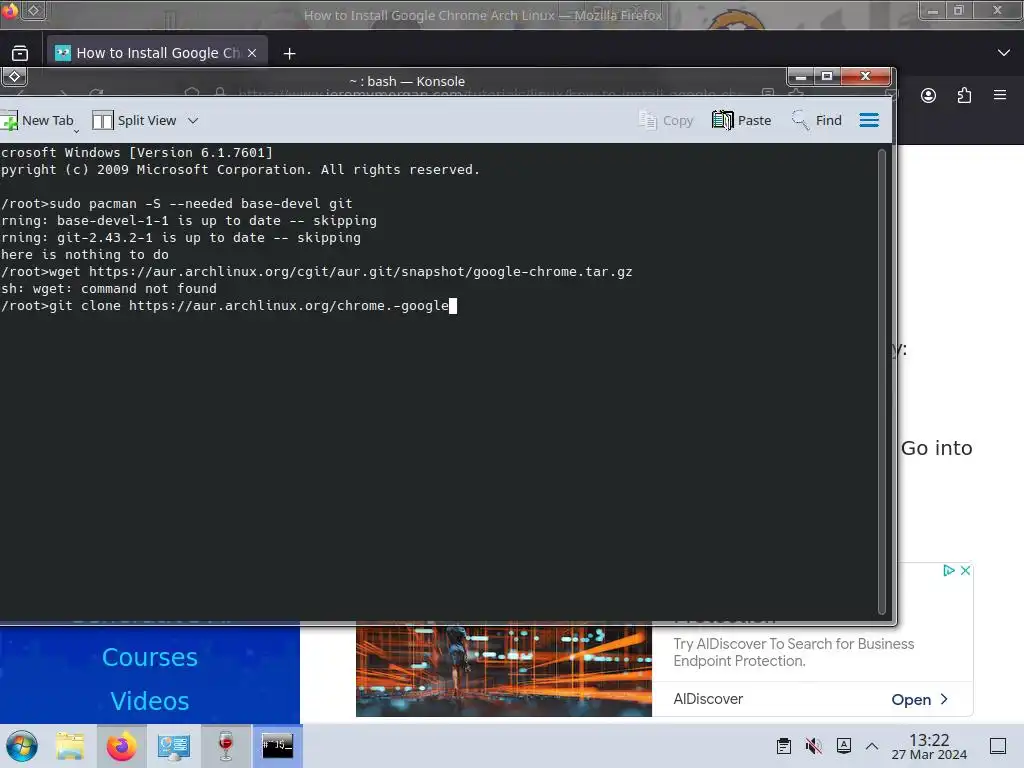This screenshot has width=1024, height=768.
Task: Open Firefox application hamburger menu
Action: [1000, 95]
